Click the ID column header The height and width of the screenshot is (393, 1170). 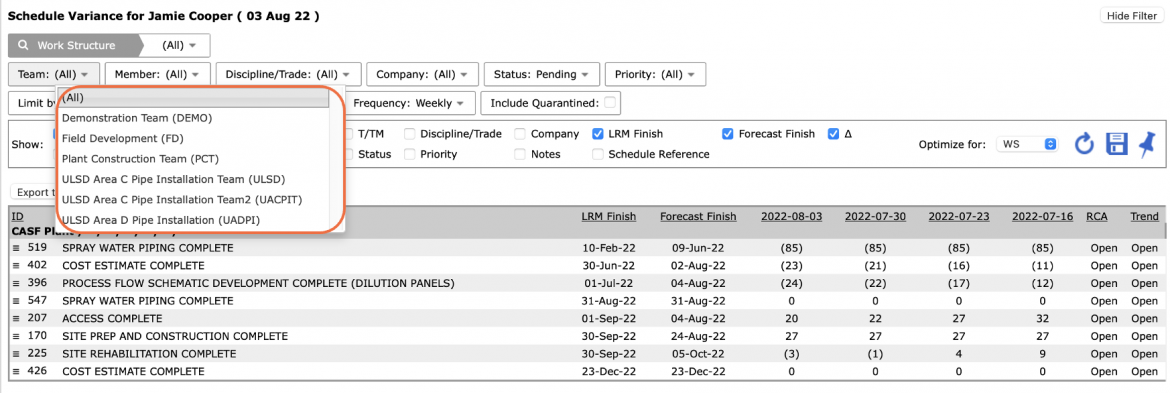click(x=17, y=216)
